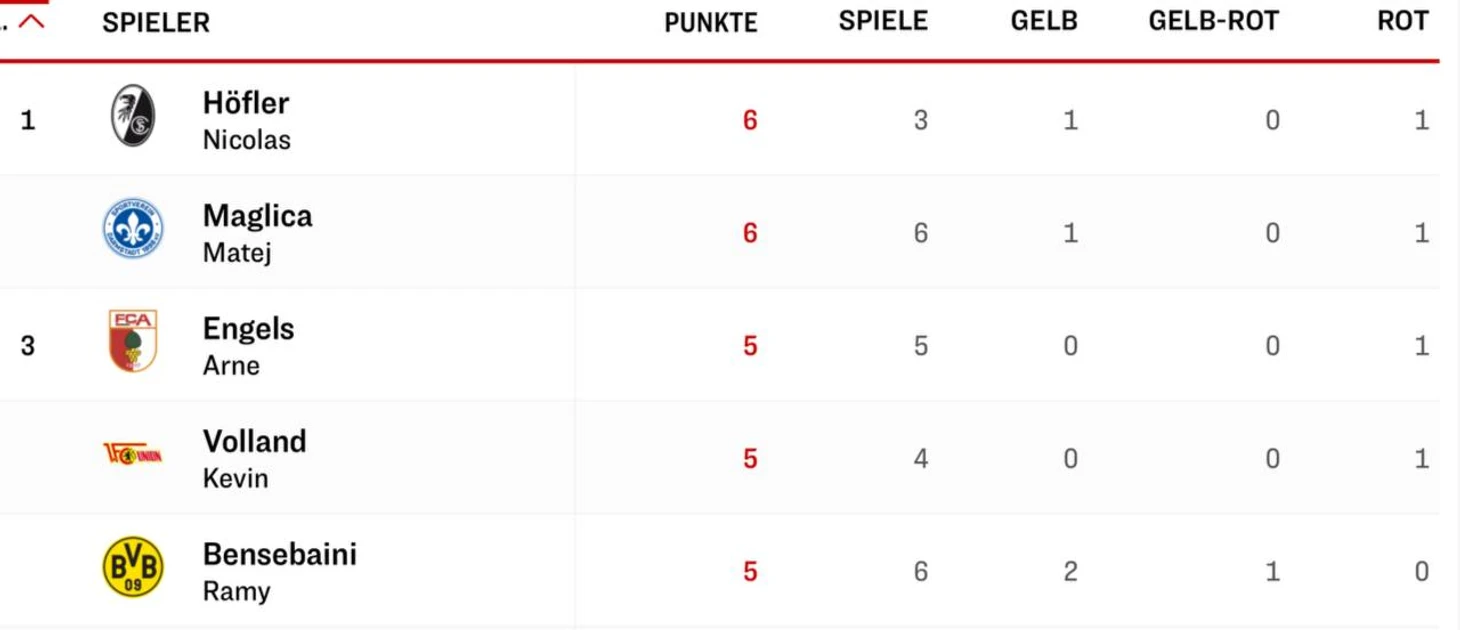1460x630 pixels.
Task: Open player Höfler Nicolas
Action: click(x=247, y=120)
